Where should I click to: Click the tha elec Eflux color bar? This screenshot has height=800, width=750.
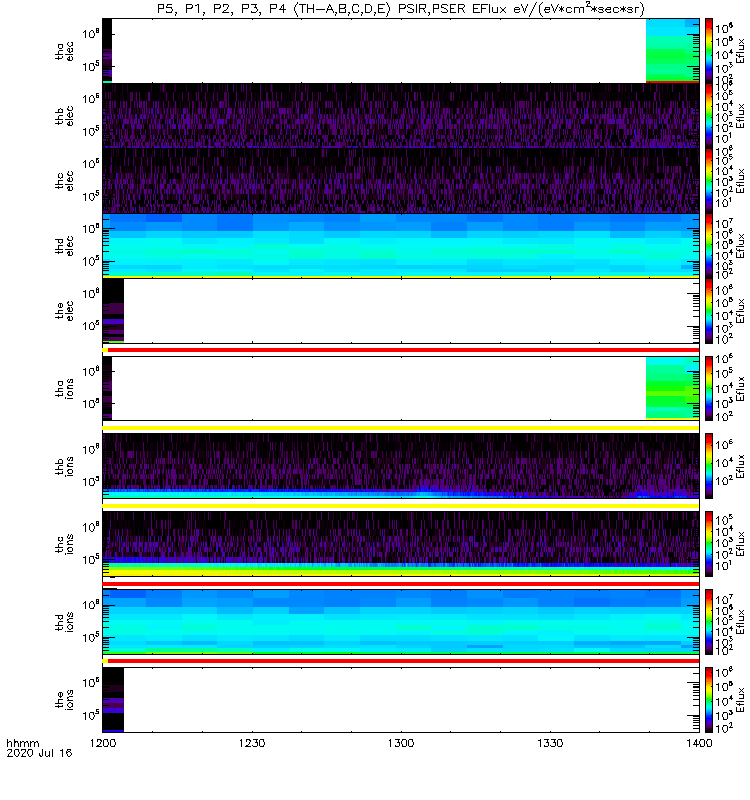(709, 50)
